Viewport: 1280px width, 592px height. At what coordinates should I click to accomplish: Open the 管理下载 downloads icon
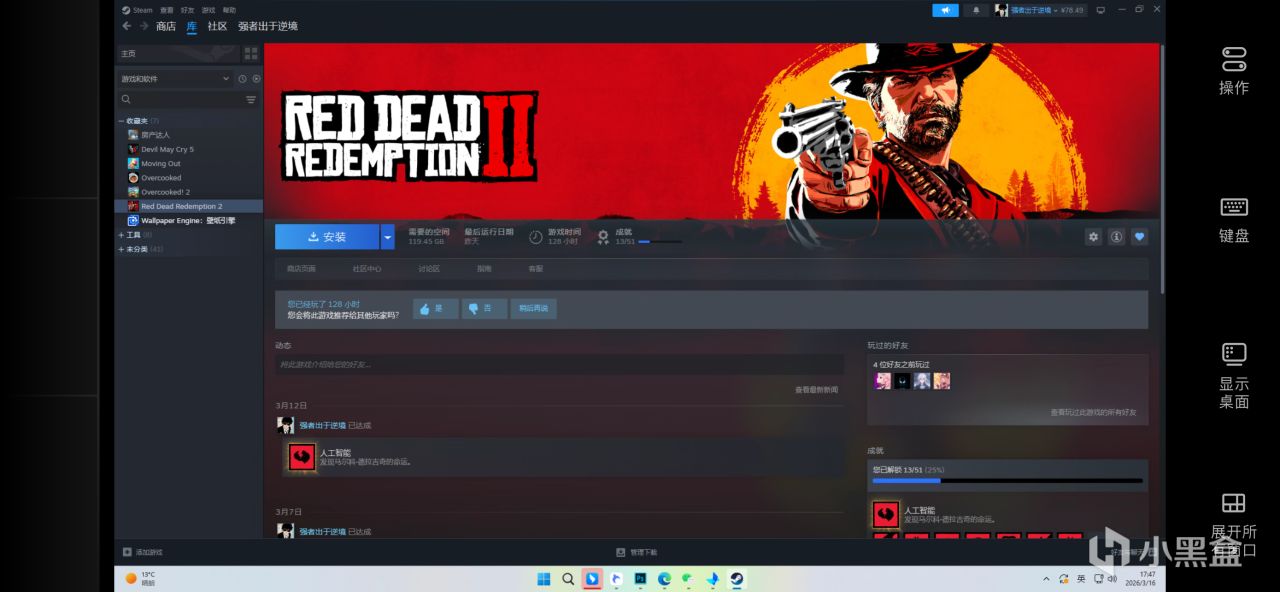[x=621, y=552]
